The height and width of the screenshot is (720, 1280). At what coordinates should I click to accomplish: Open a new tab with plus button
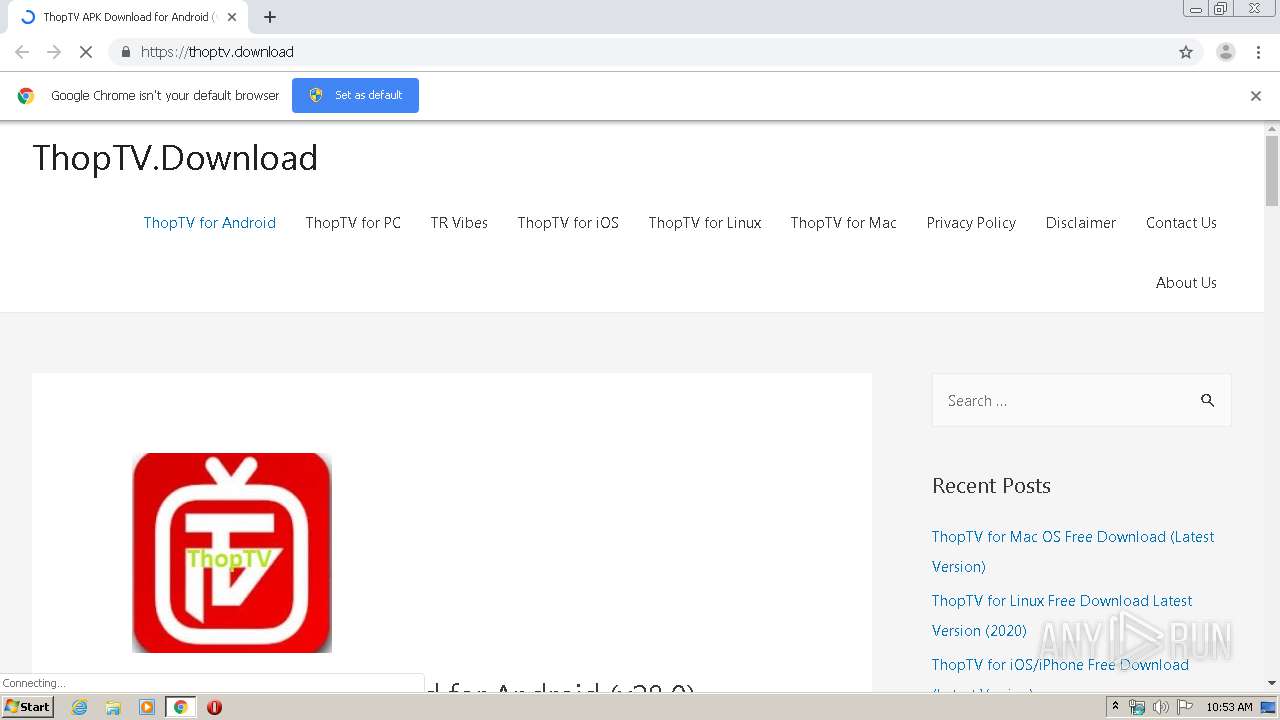pyautogui.click(x=270, y=17)
